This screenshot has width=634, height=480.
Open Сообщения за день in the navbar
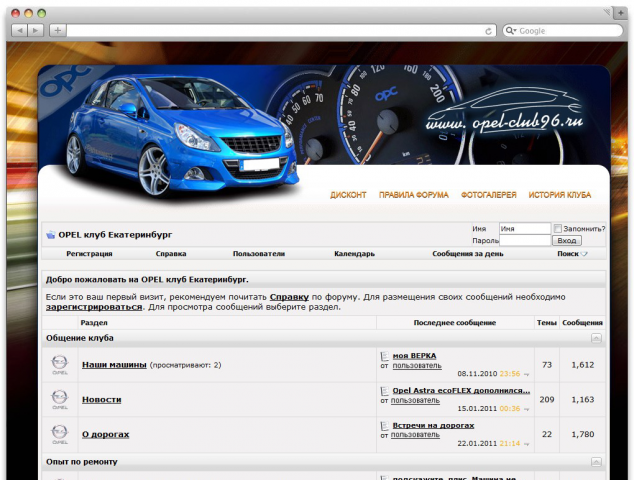pyautogui.click(x=468, y=254)
